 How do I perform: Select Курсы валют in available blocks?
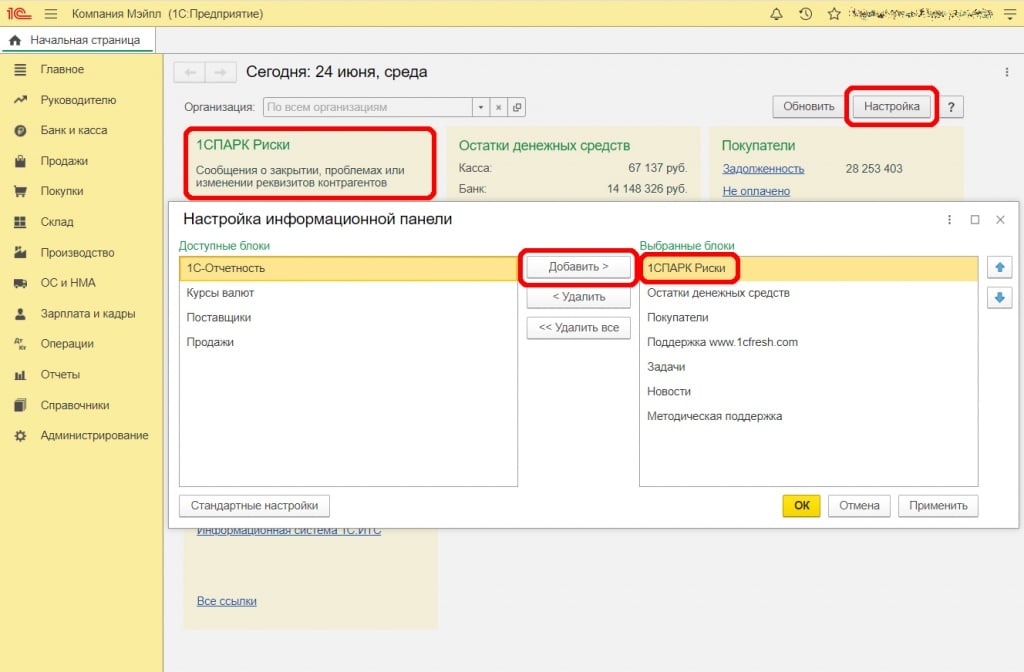pyautogui.click(x=220, y=293)
